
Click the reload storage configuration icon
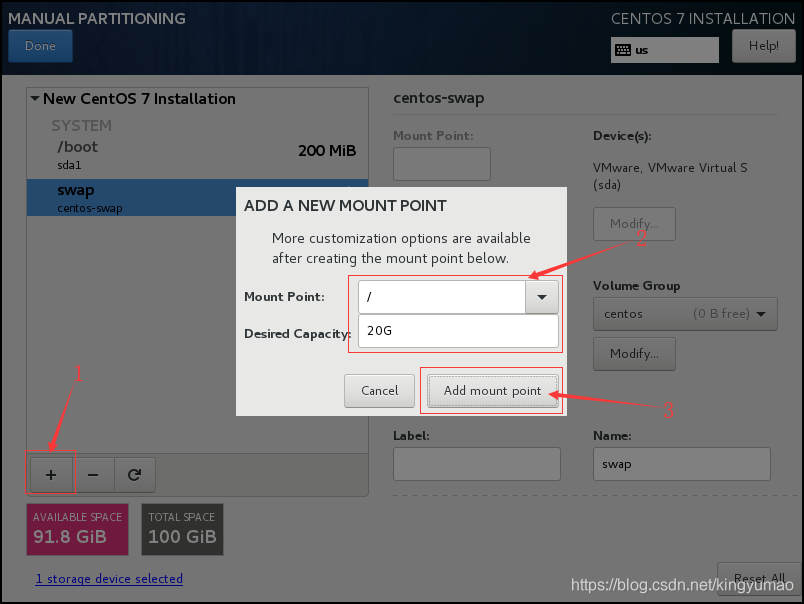134,475
